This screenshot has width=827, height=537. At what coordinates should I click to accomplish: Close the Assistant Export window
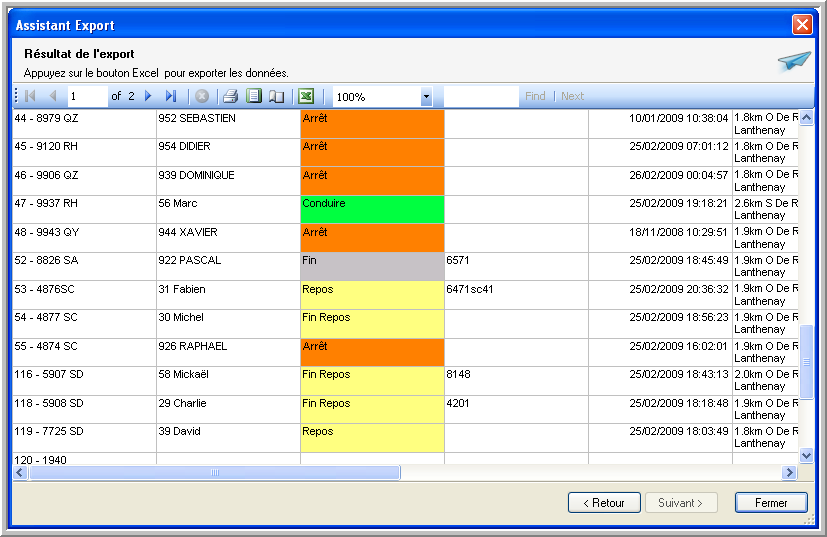[801, 25]
